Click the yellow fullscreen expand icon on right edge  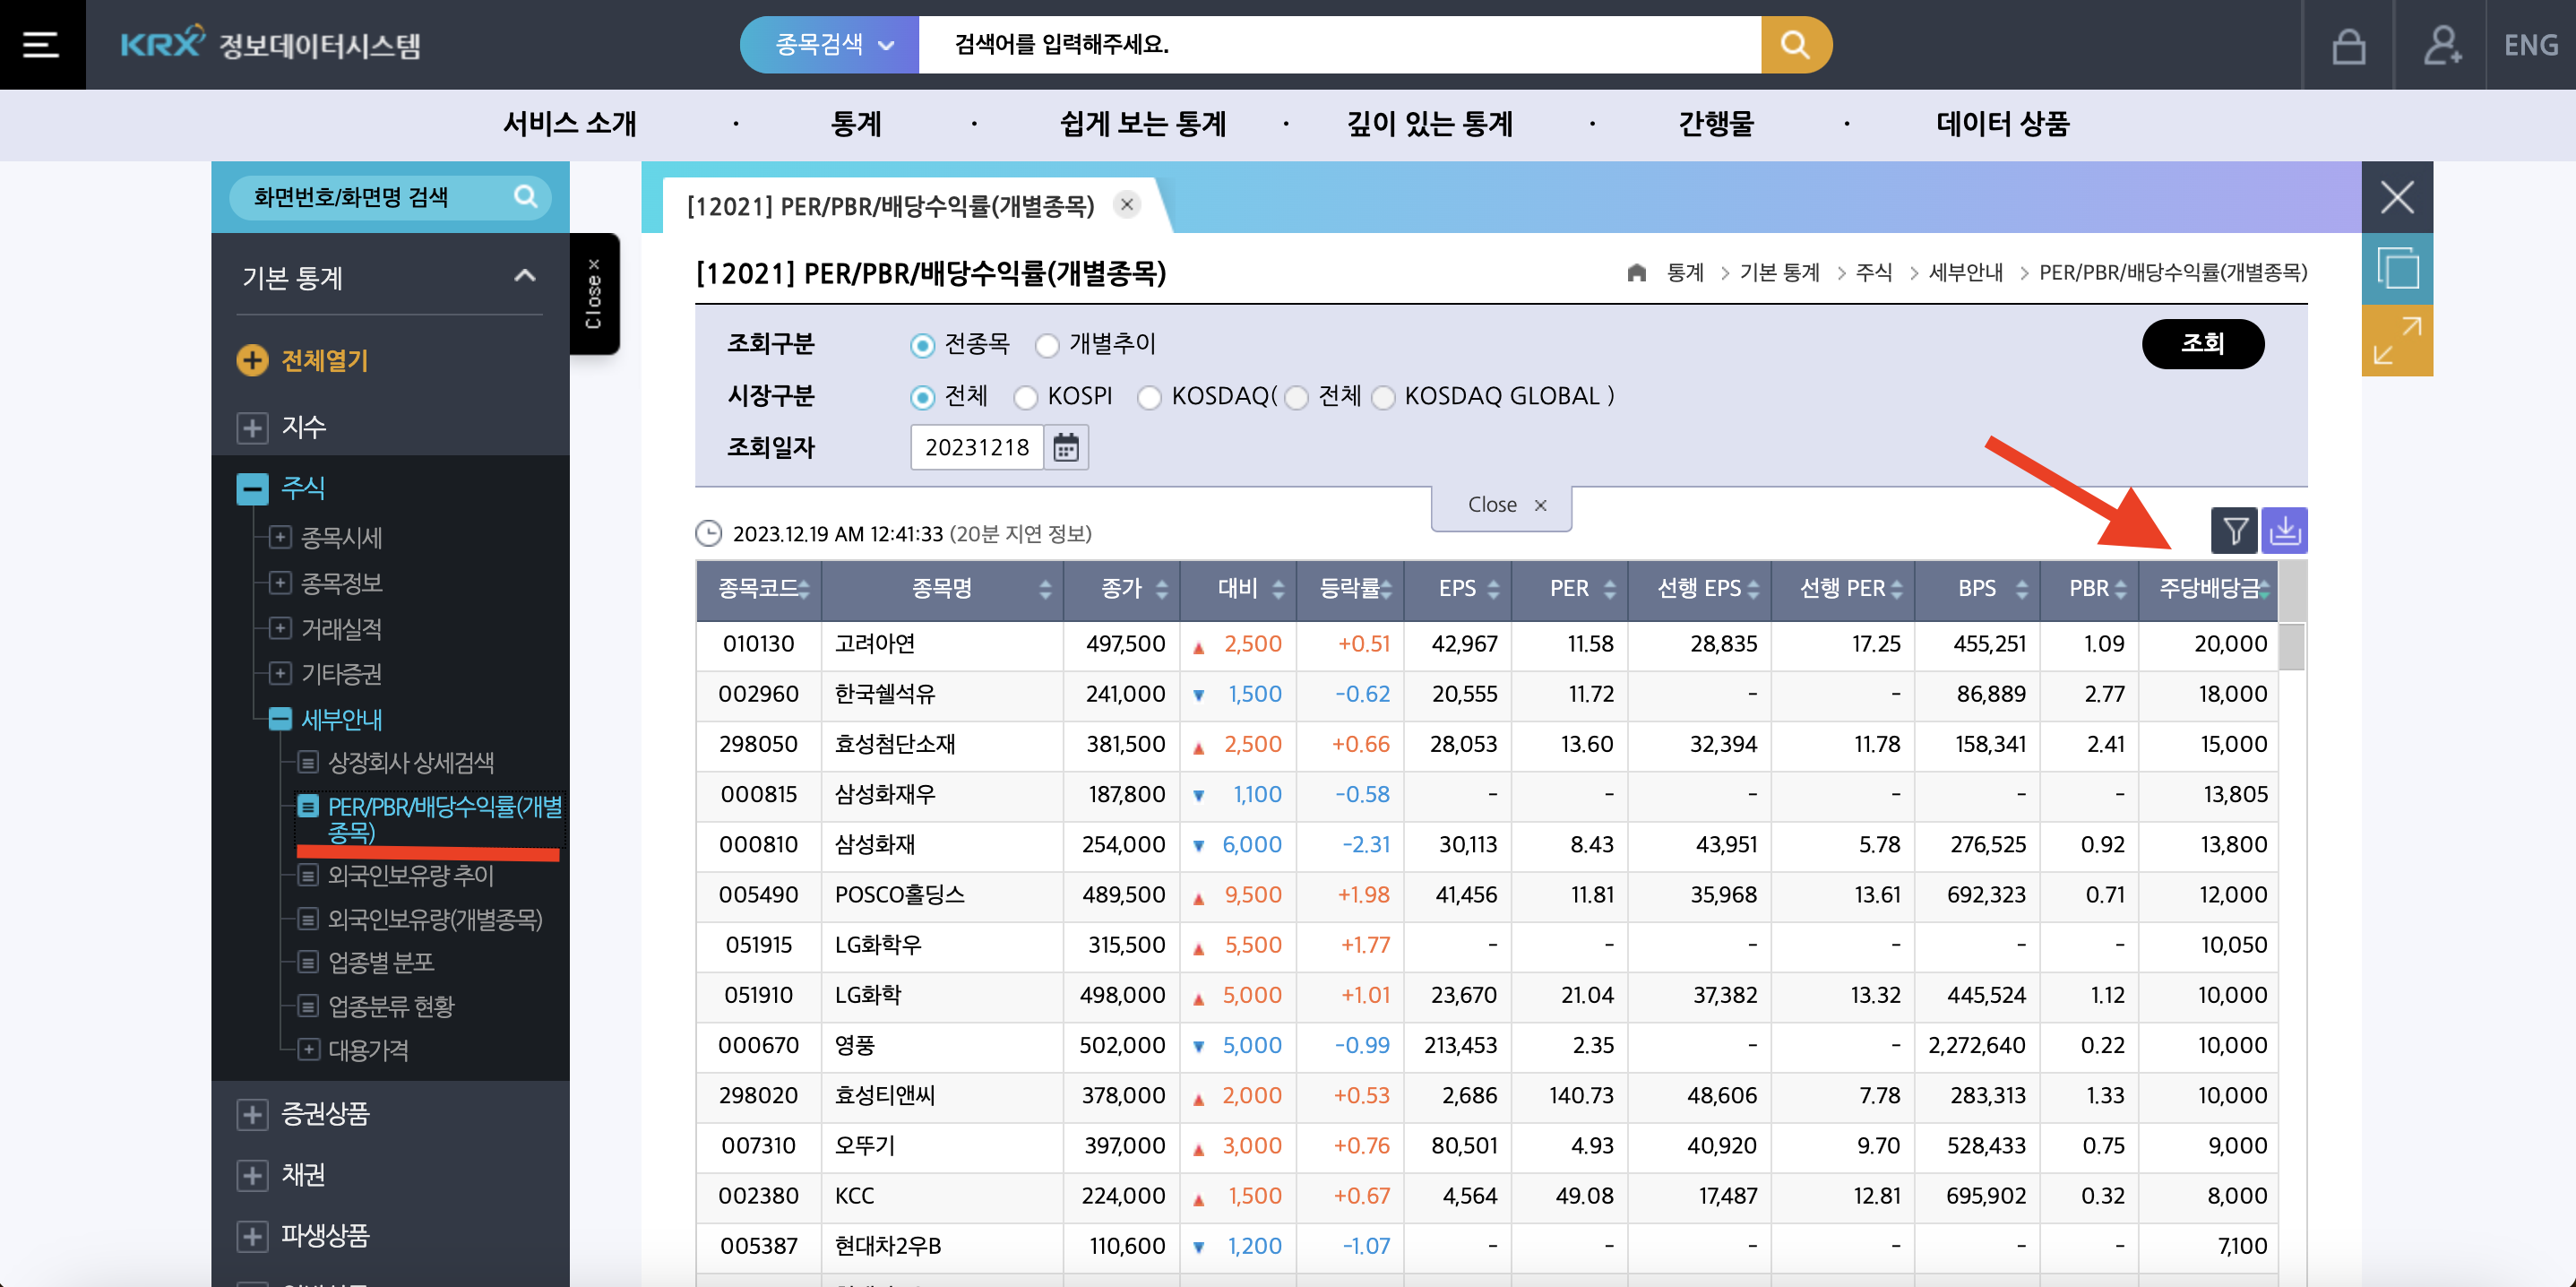pos(2397,340)
